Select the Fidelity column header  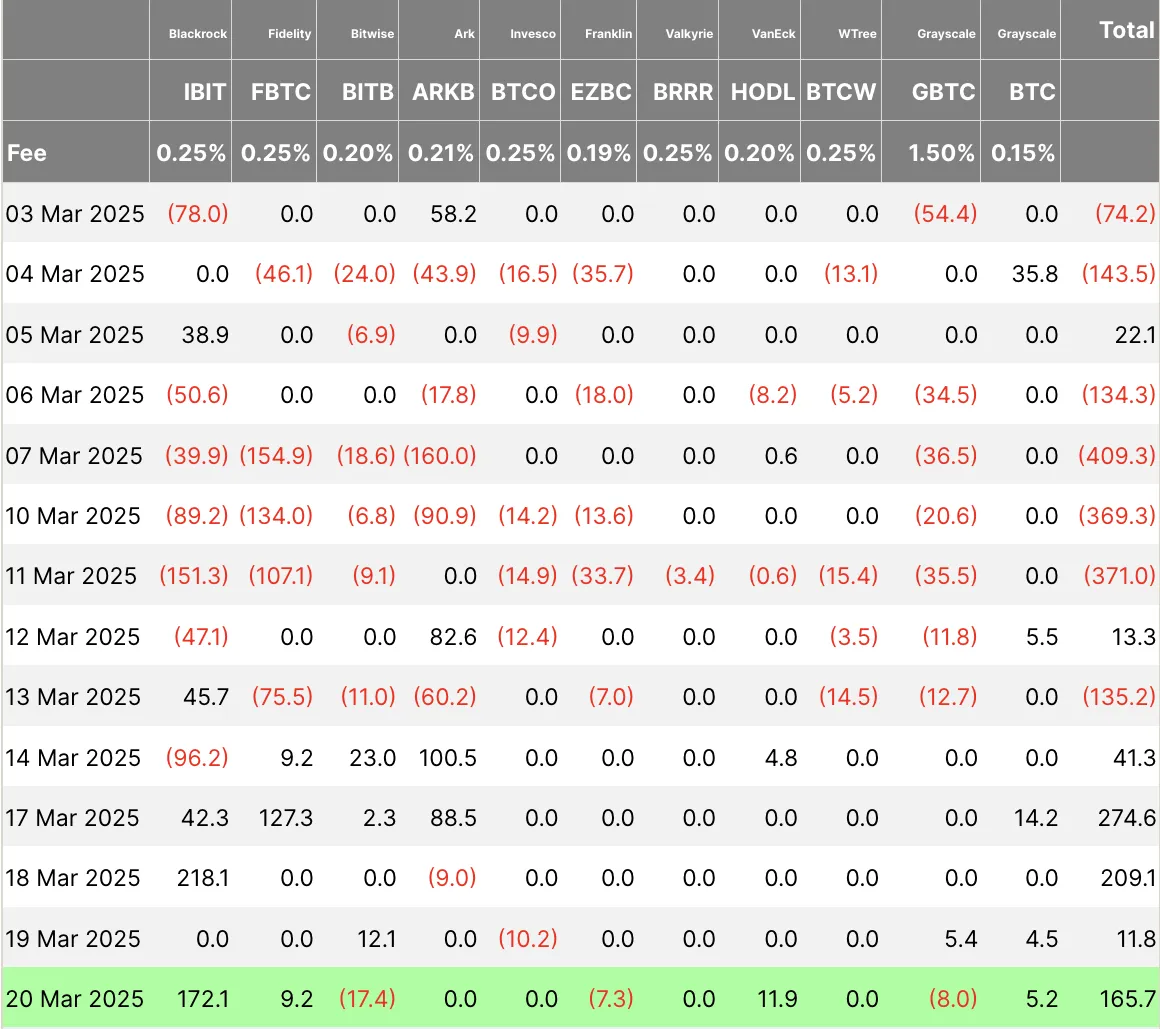289,34
